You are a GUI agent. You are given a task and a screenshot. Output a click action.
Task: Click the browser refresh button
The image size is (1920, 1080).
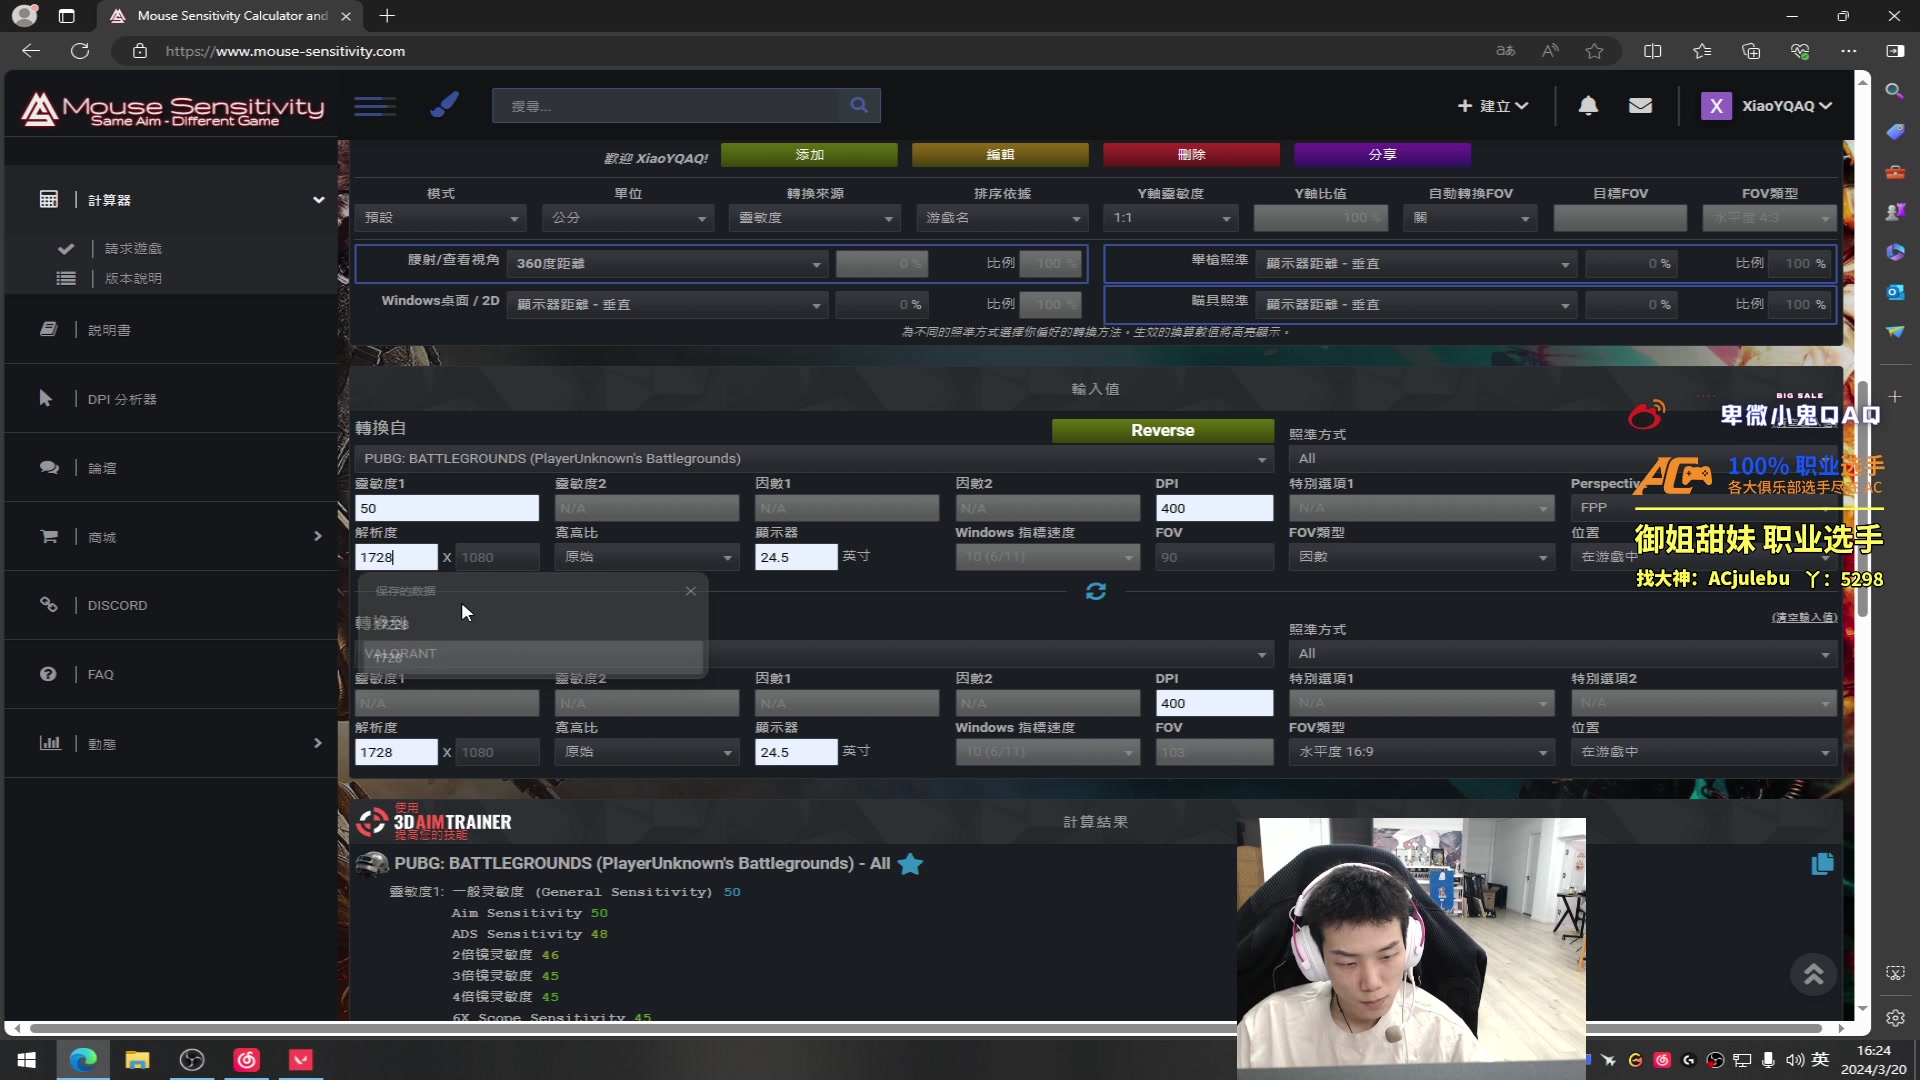pos(80,51)
